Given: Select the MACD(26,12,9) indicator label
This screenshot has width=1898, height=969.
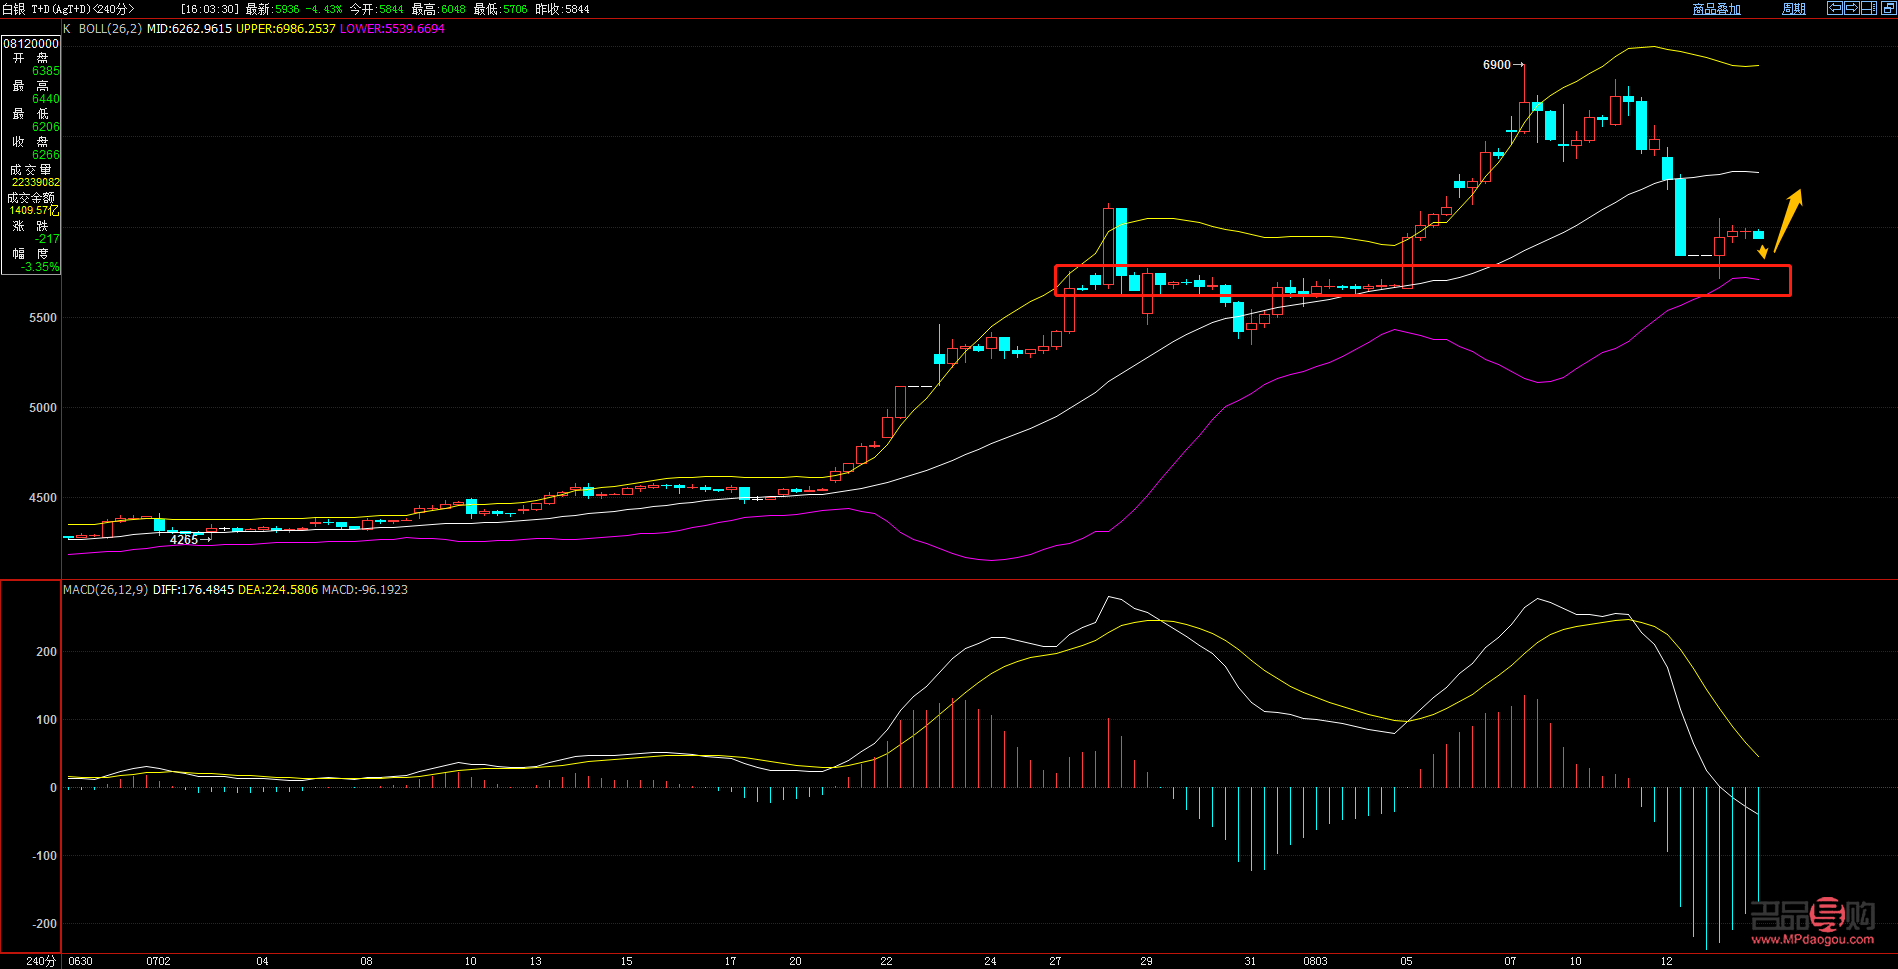Looking at the screenshot, I should click(x=105, y=590).
